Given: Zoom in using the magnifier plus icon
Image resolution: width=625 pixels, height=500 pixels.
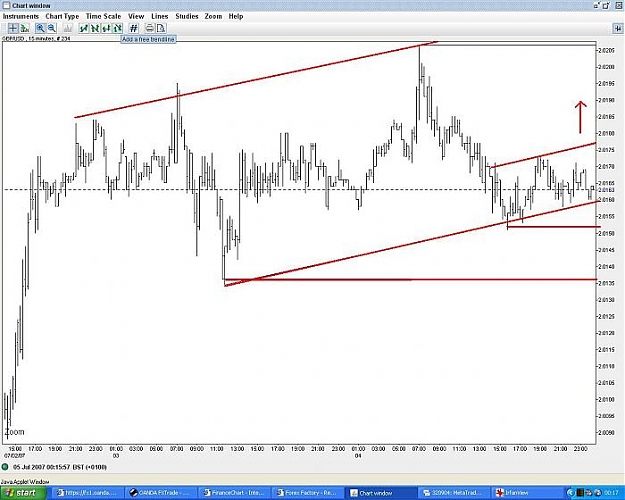Looking at the screenshot, I should coord(40,28).
